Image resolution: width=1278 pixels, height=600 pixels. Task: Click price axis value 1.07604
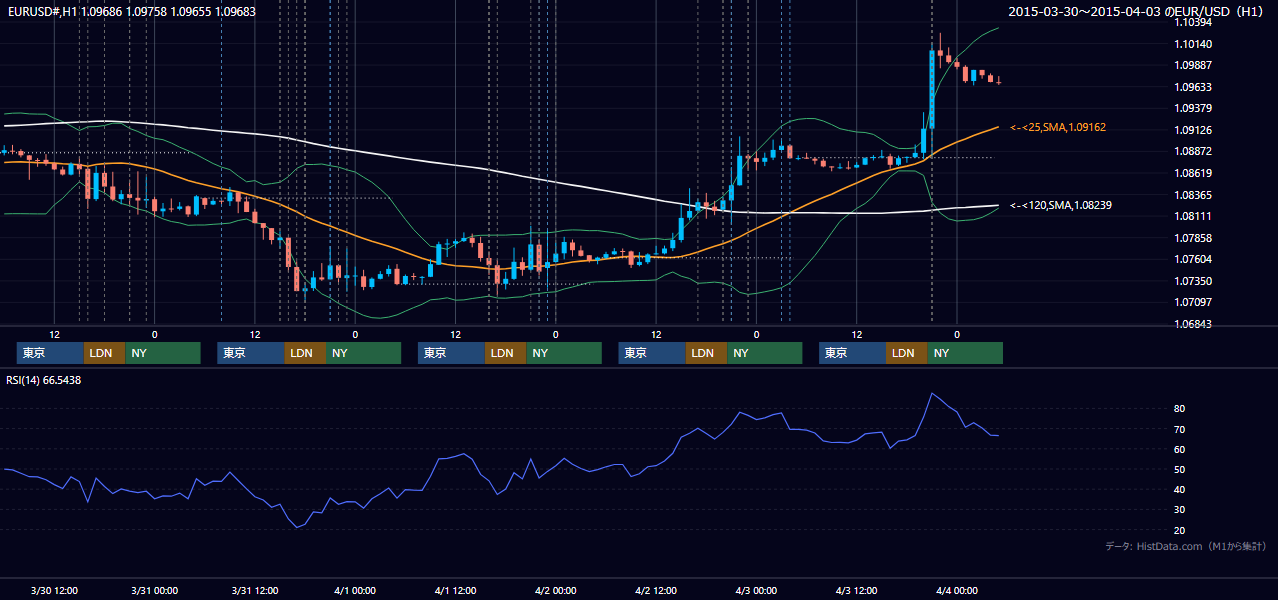[1194, 259]
